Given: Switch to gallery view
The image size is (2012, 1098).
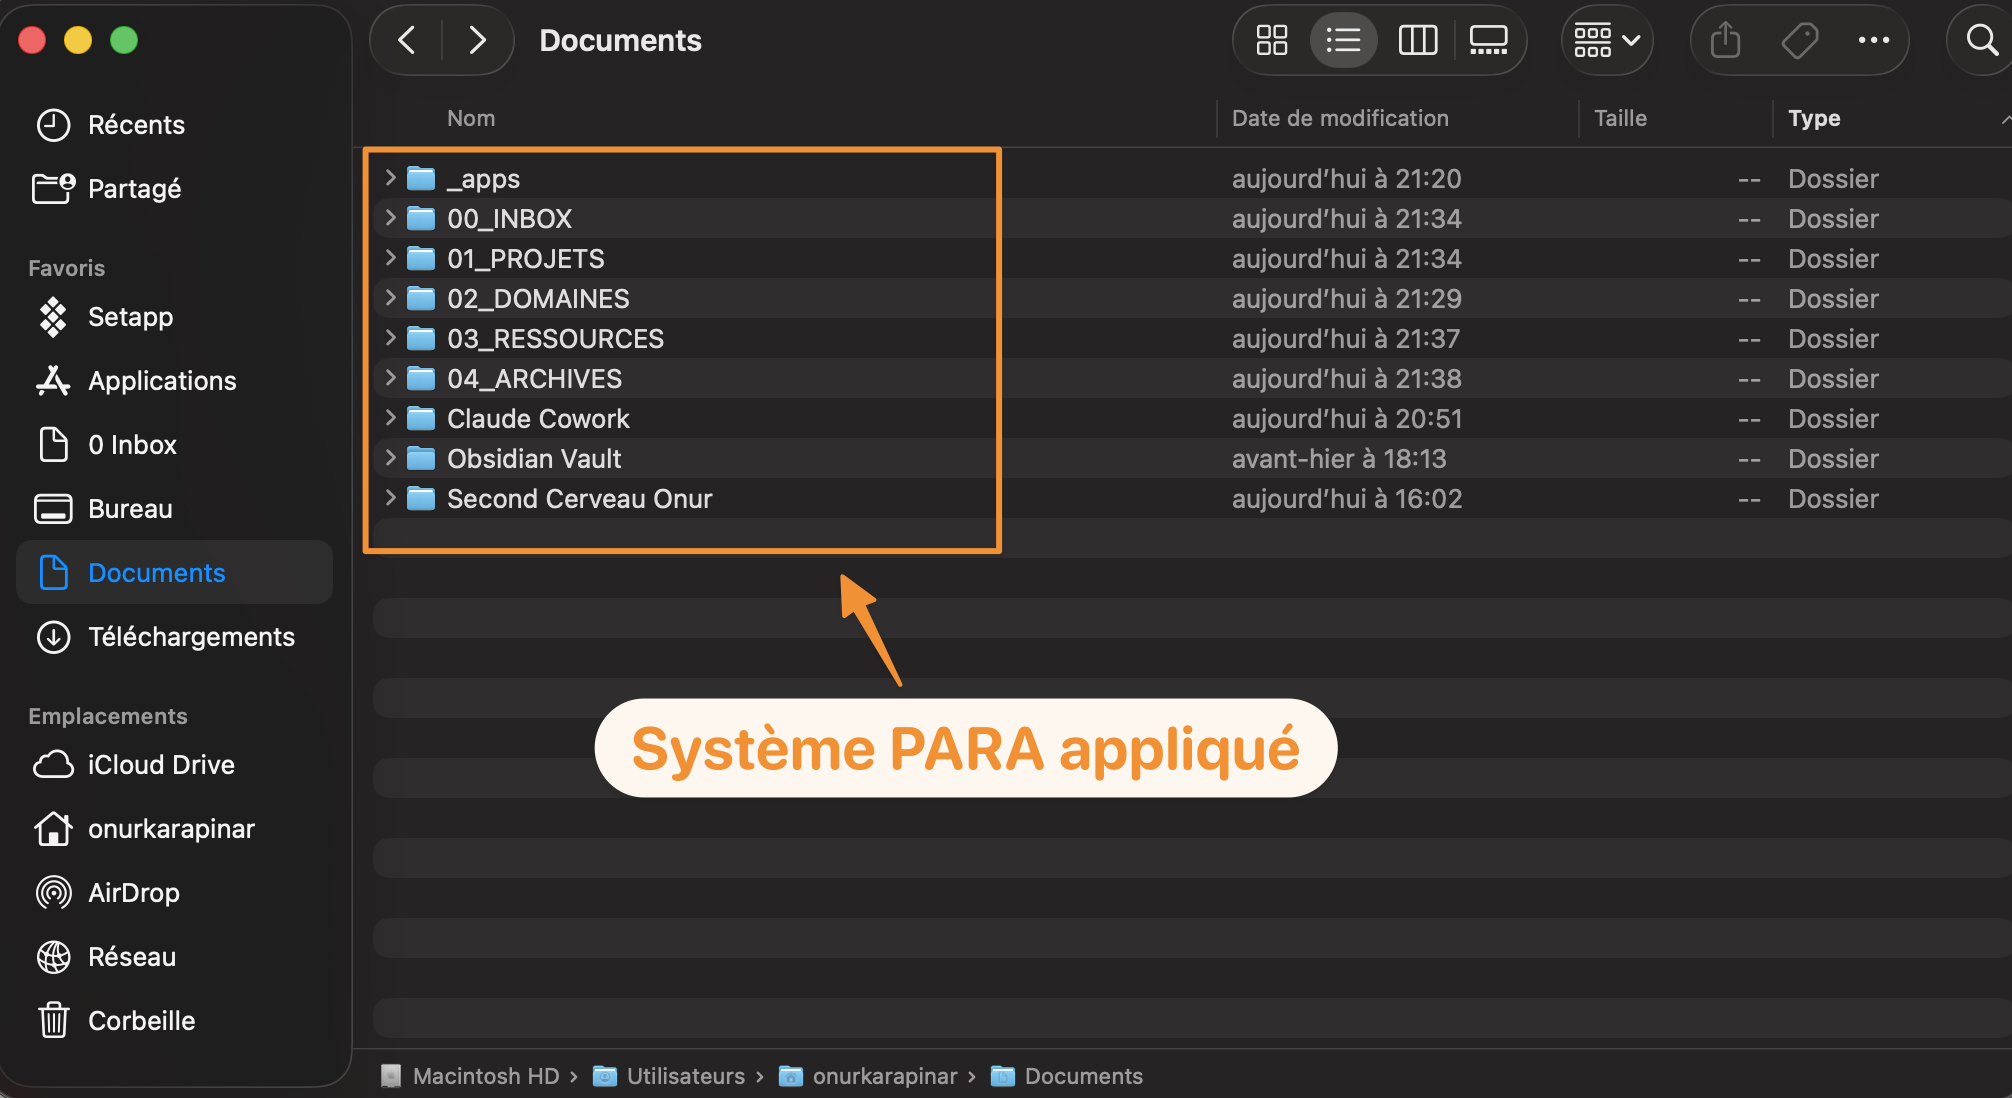Looking at the screenshot, I should [x=1488, y=40].
